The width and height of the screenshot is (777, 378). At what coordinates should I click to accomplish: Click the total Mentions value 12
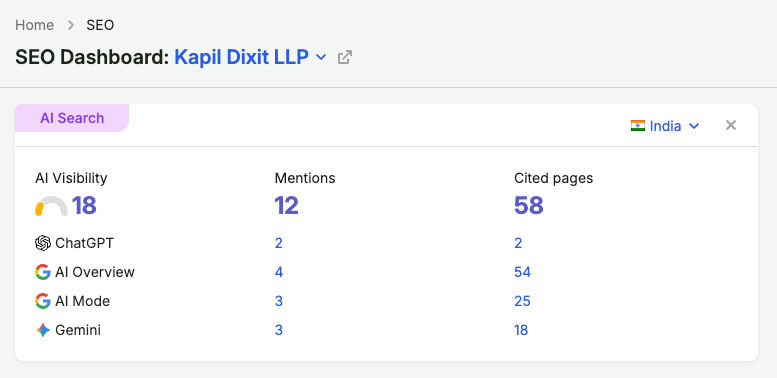[x=286, y=206]
